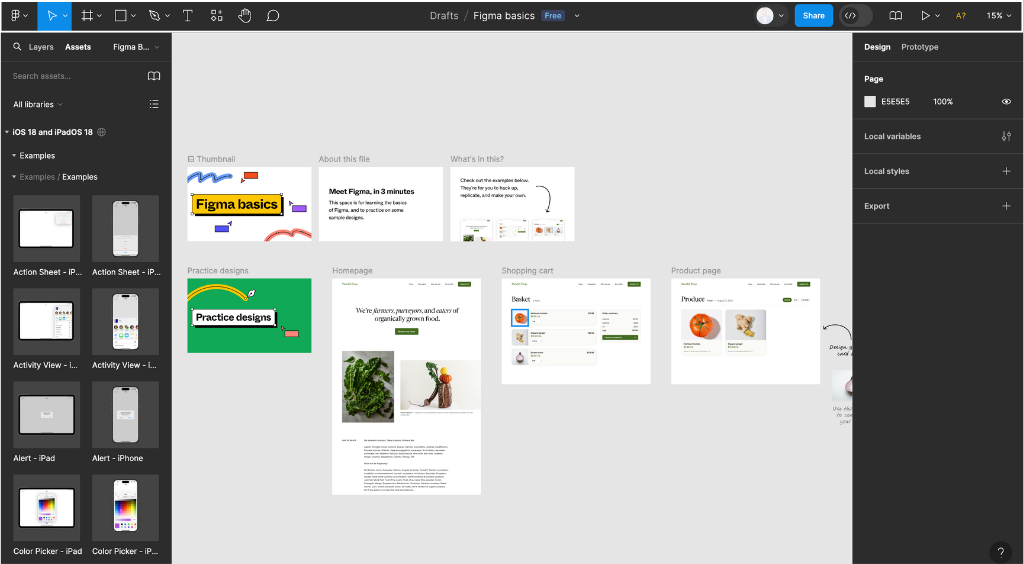This screenshot has height=564, width=1024.
Task: Switch to the Prototype tab
Action: [x=920, y=47]
